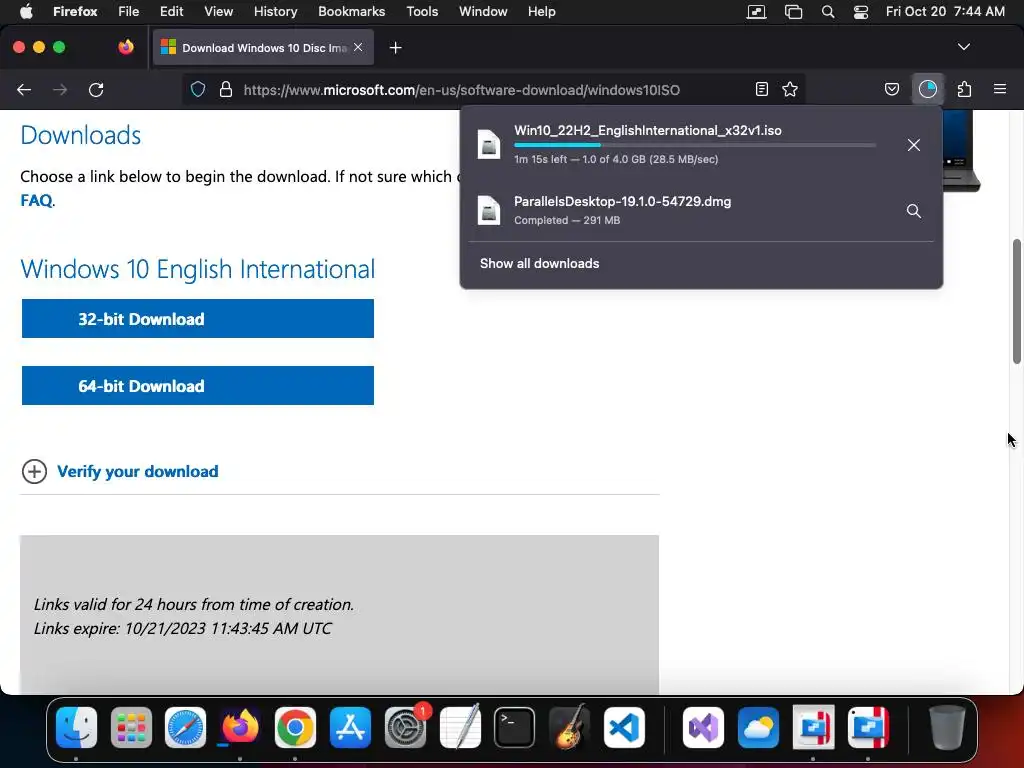Screen dimensions: 1024x768
Task: Click the Stage Manager windows menu bar icon
Action: pyautogui.click(x=793, y=12)
